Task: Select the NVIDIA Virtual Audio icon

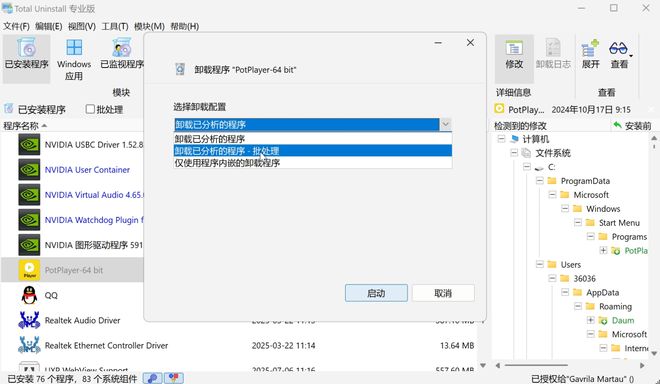Action: 29,195
